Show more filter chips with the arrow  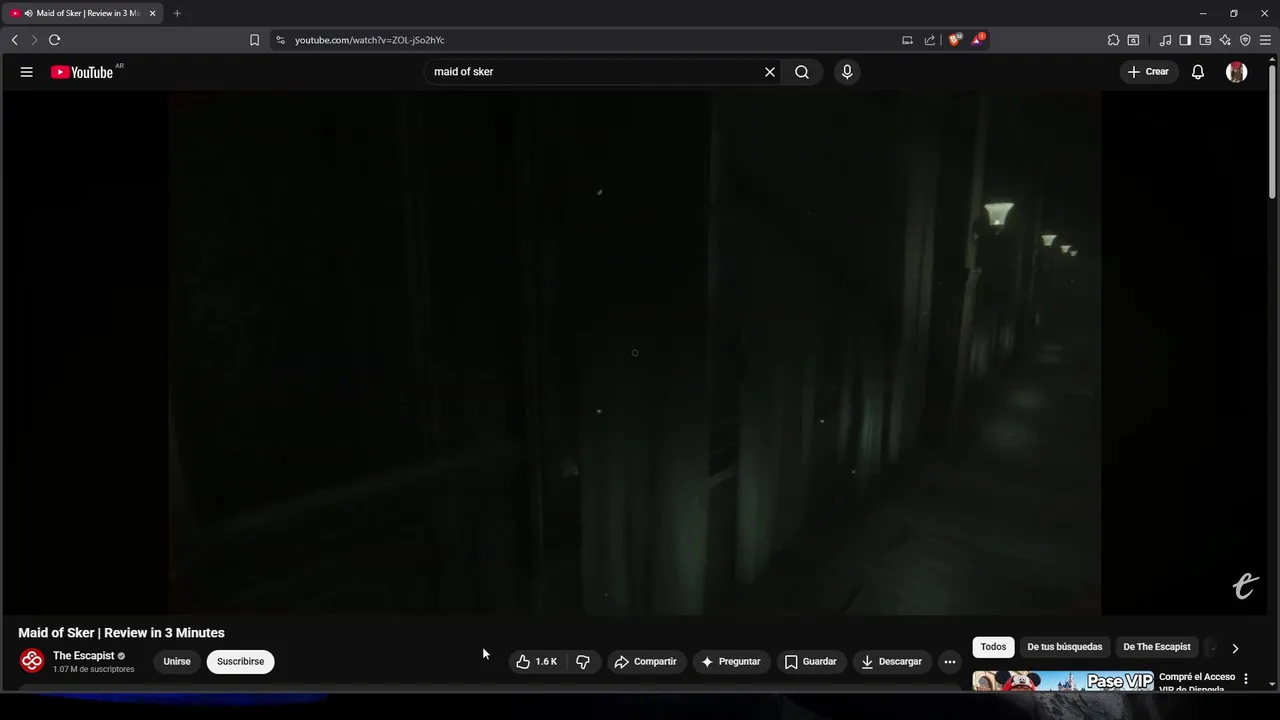pos(1235,648)
